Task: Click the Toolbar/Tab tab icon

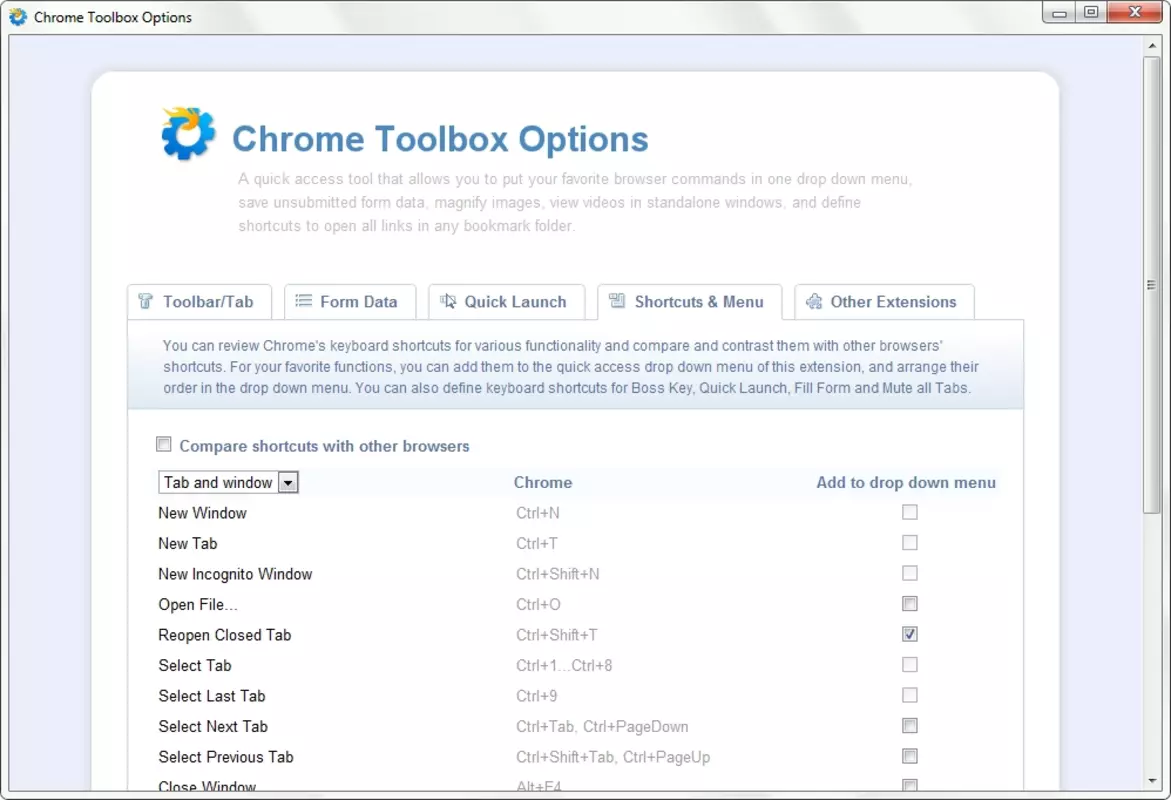Action: (x=146, y=302)
